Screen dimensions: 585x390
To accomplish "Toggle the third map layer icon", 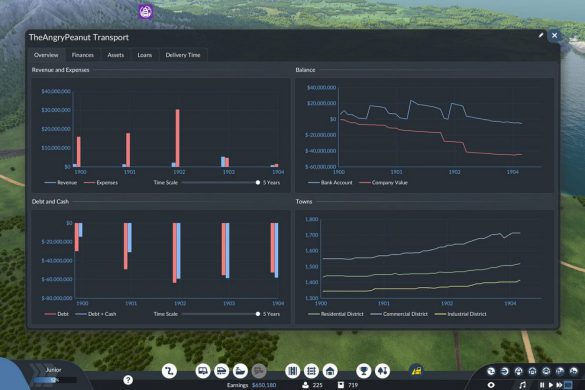I will pos(519,371).
